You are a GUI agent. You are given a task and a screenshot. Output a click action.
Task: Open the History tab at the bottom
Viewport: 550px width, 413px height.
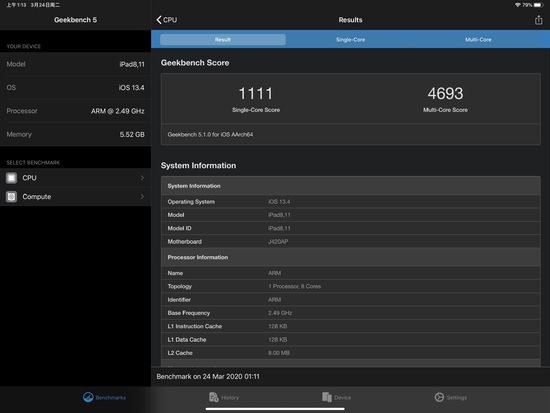click(224, 397)
